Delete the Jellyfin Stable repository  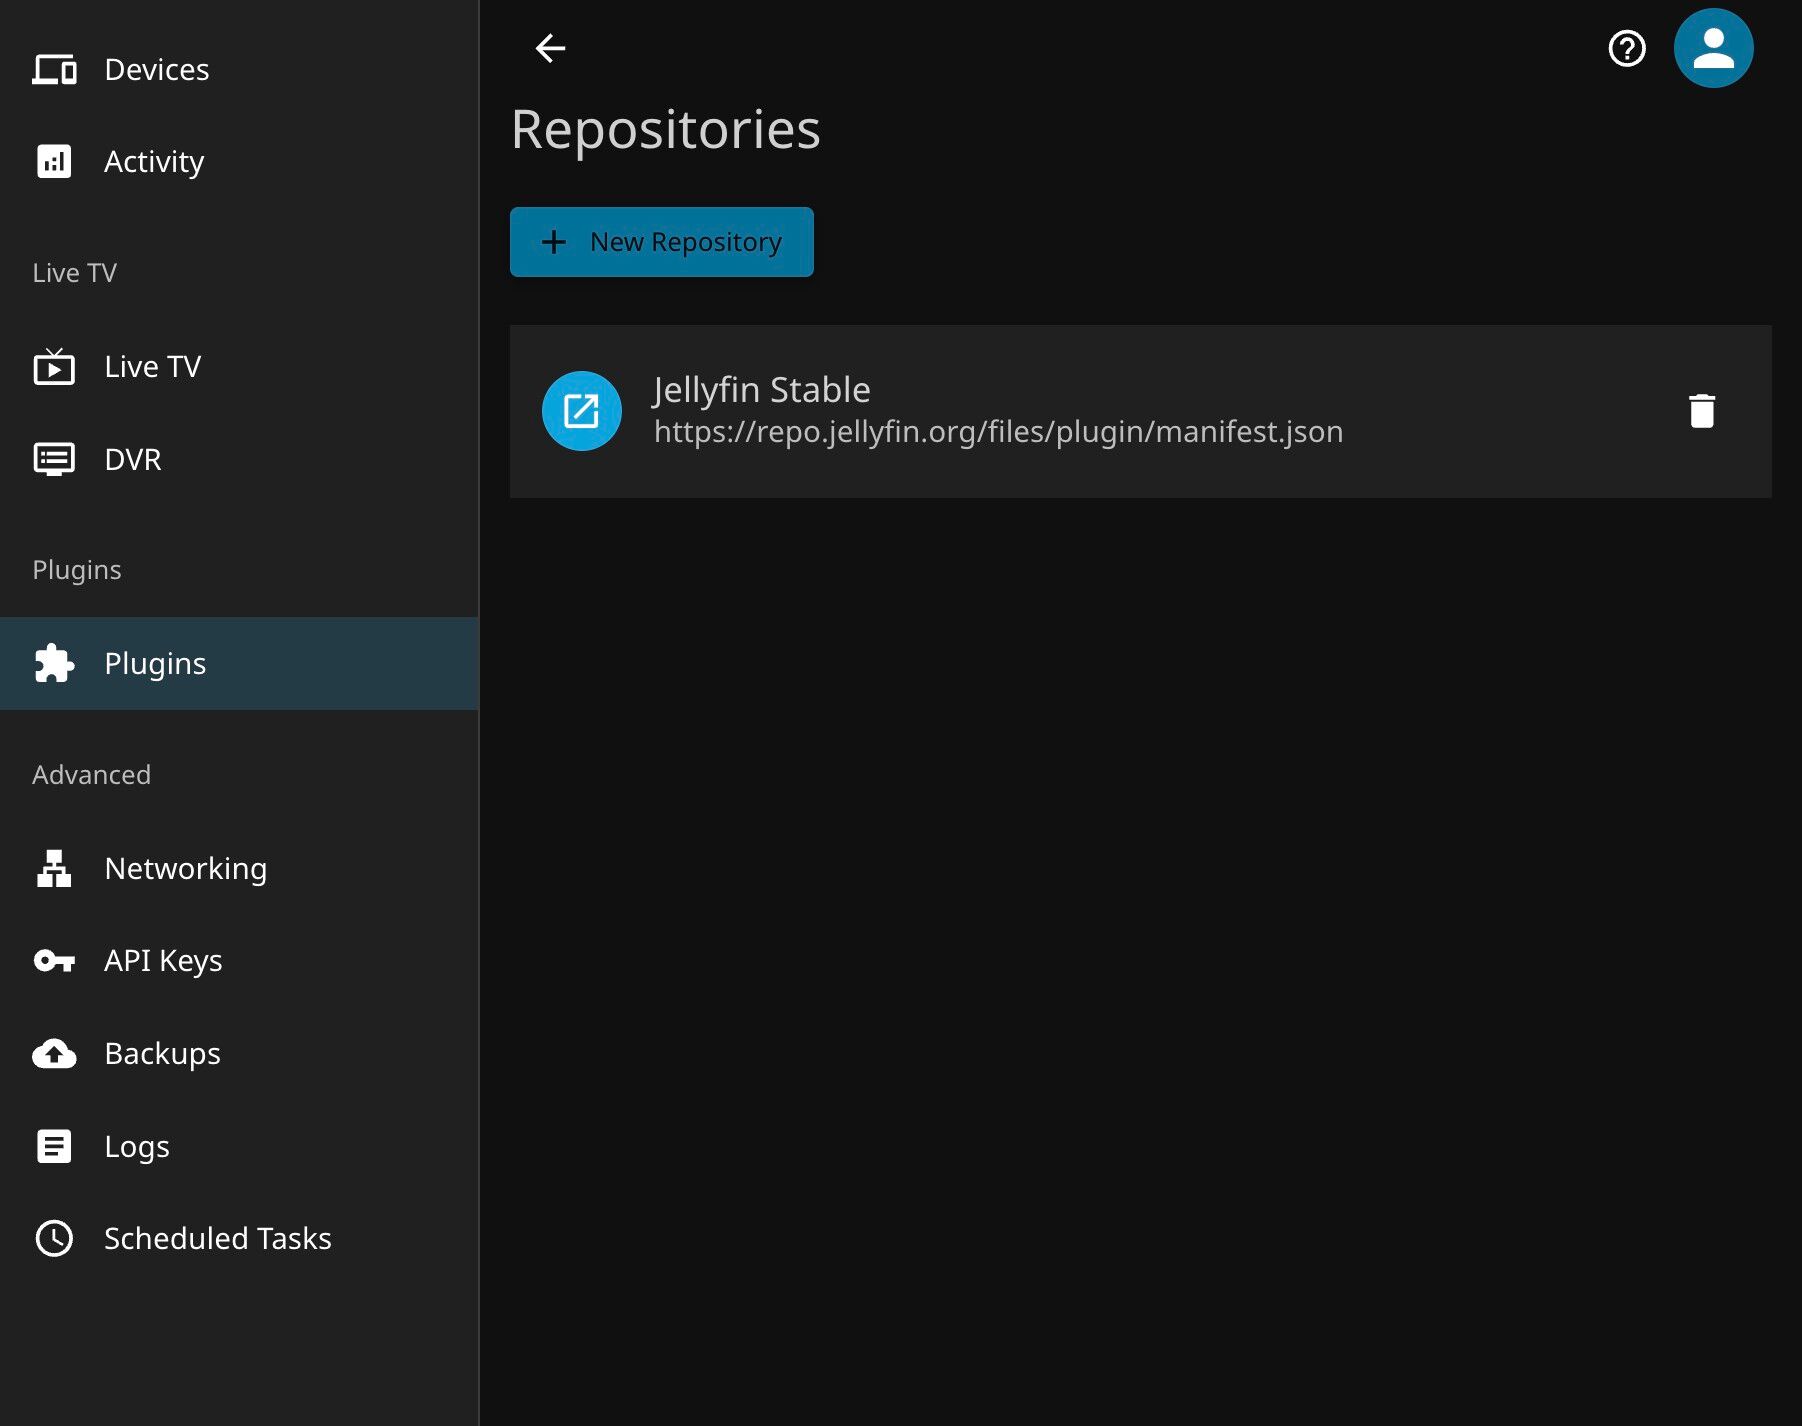coord(1702,411)
